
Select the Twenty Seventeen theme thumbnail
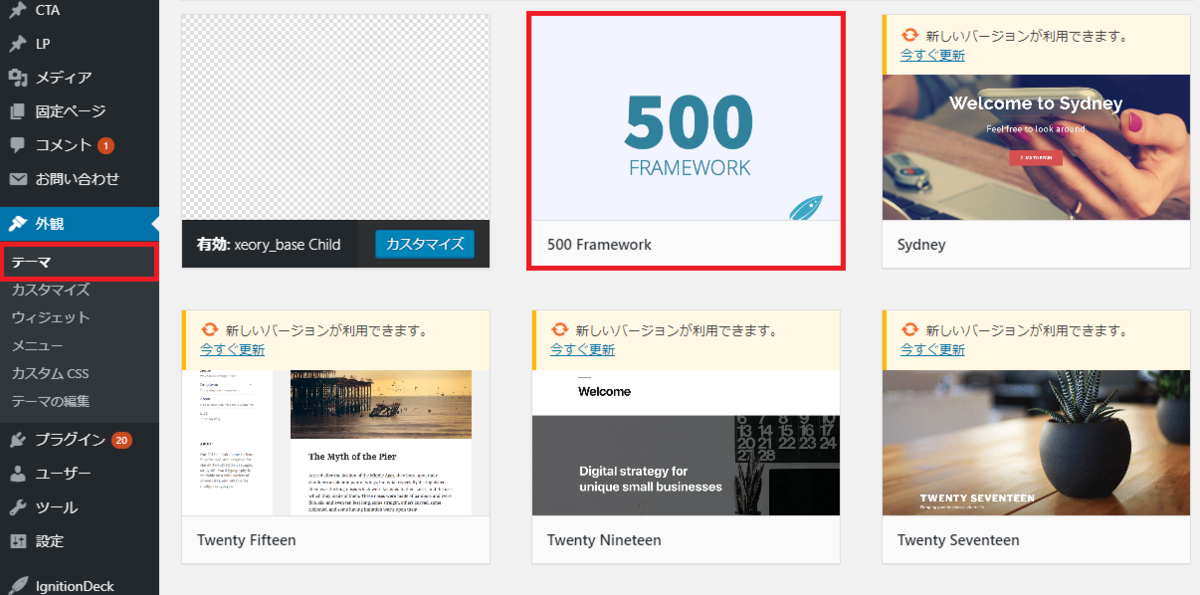pyautogui.click(x=1035, y=443)
